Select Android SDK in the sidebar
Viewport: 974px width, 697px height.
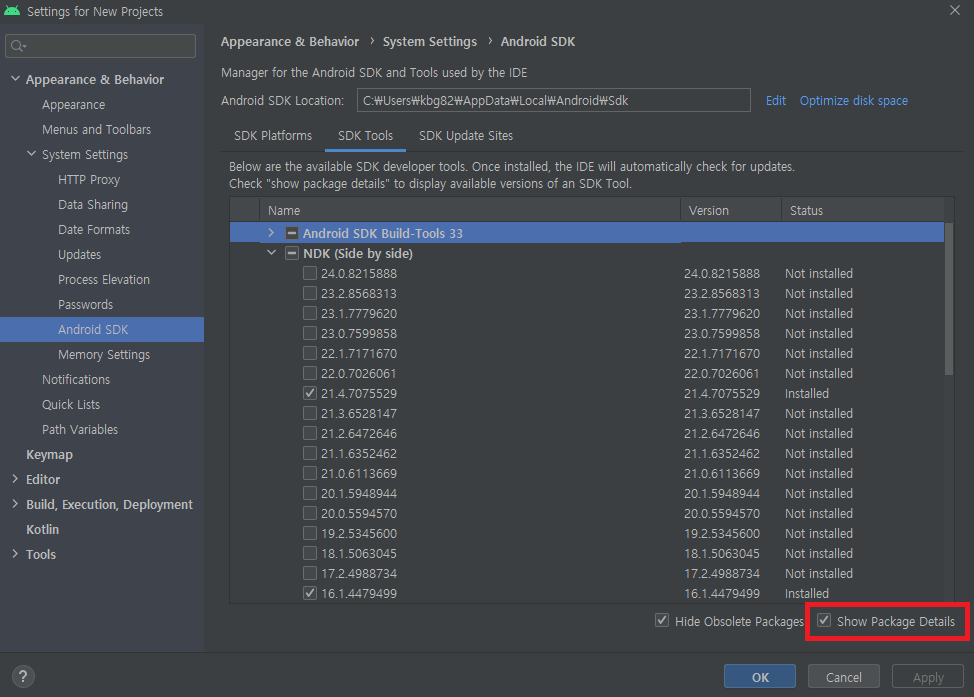coord(102,329)
